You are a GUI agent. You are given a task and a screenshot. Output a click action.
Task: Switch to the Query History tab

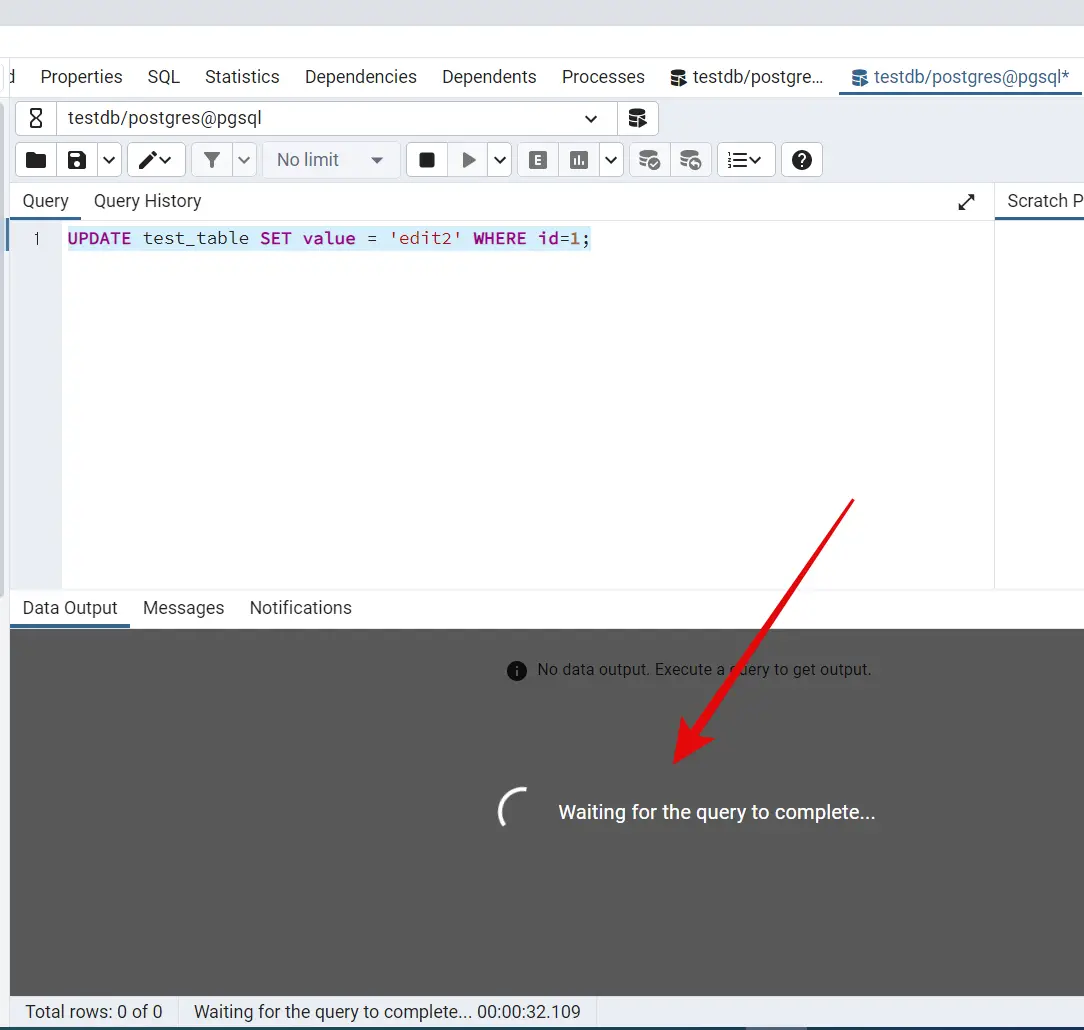pos(147,201)
